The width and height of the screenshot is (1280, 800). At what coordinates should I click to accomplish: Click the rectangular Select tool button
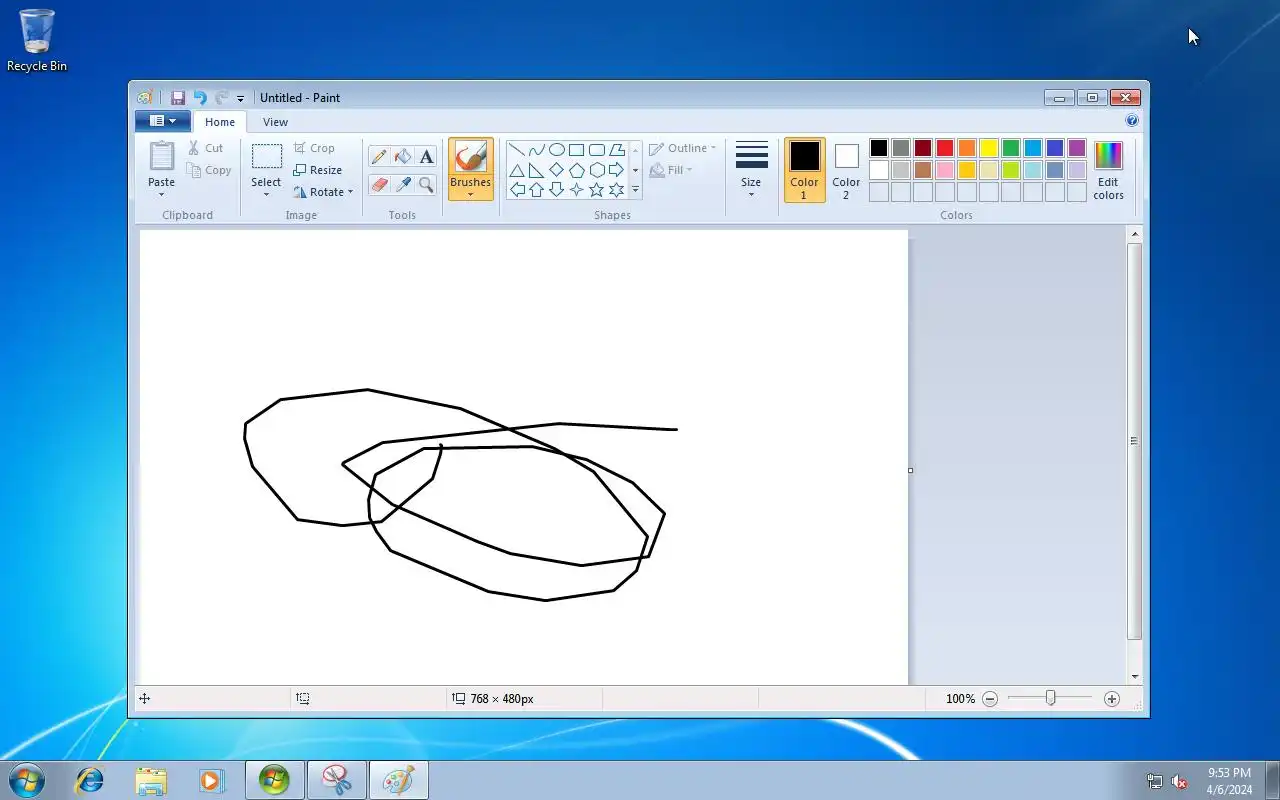point(266,157)
